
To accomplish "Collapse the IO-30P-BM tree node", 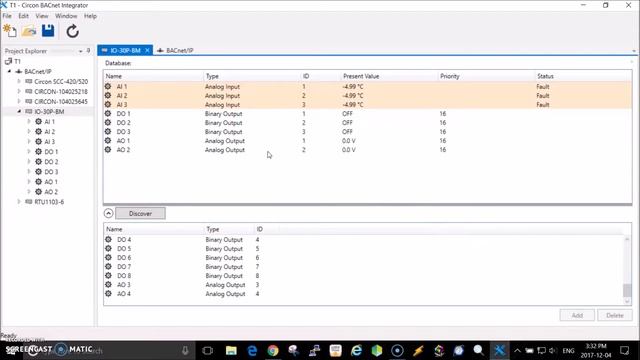I will coord(19,111).
